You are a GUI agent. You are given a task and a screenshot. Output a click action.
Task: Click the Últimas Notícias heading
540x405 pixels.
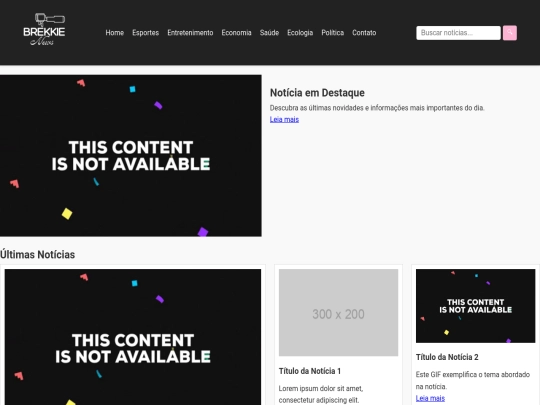[38, 255]
